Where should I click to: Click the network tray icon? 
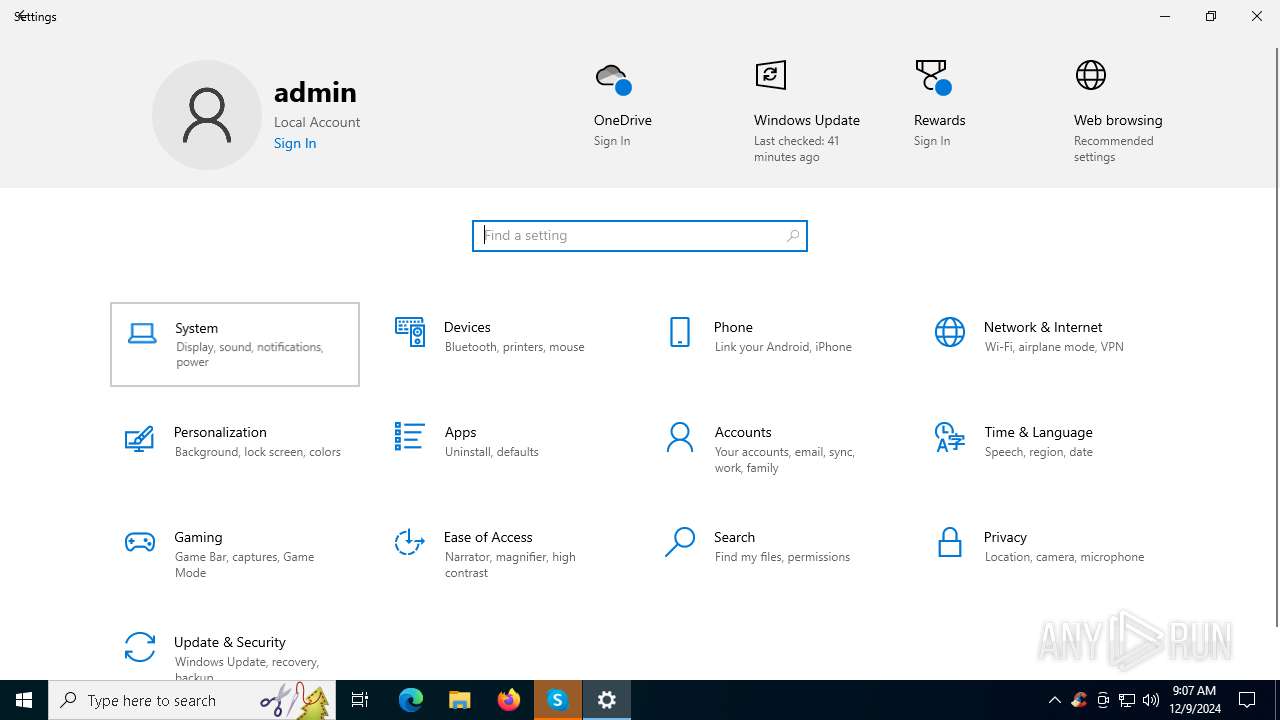[x=1127, y=700]
